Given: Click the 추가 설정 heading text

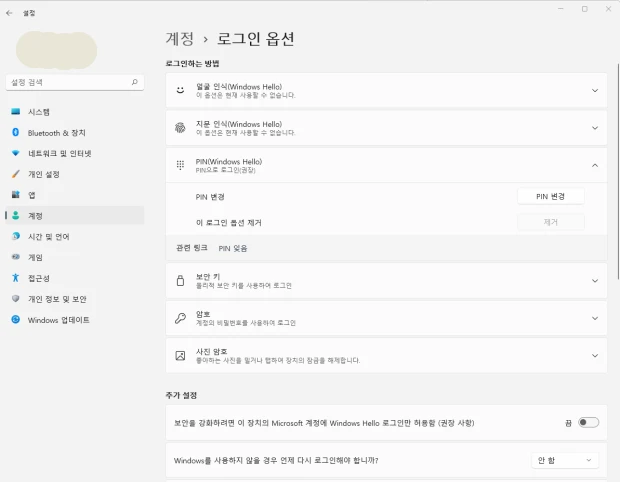Looking at the screenshot, I should click(x=181, y=395).
